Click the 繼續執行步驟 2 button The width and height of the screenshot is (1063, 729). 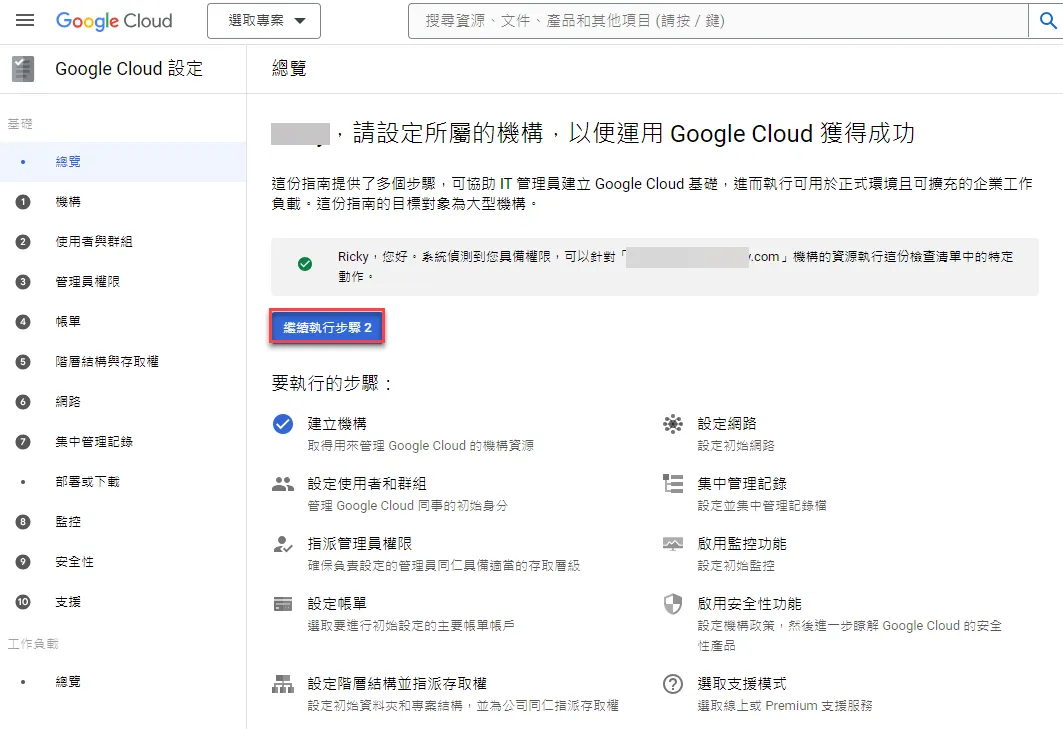(x=327, y=328)
